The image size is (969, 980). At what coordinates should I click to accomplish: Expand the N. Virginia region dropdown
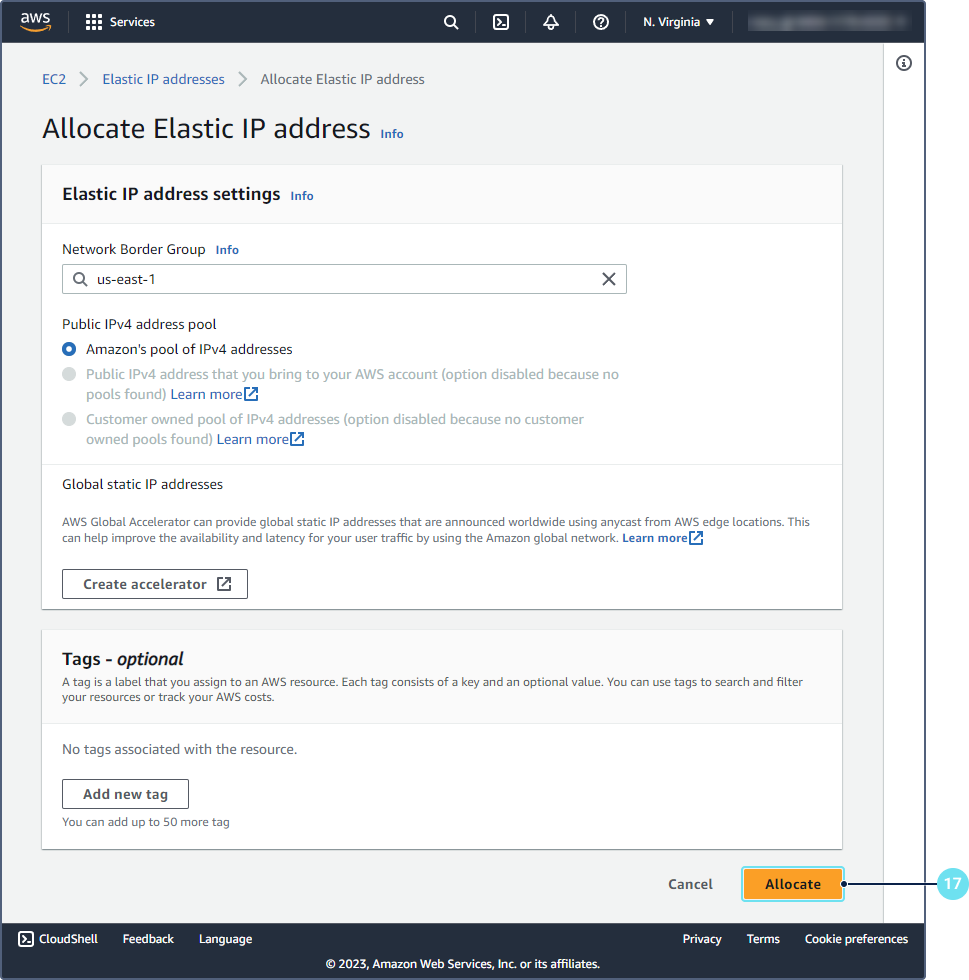[x=679, y=22]
